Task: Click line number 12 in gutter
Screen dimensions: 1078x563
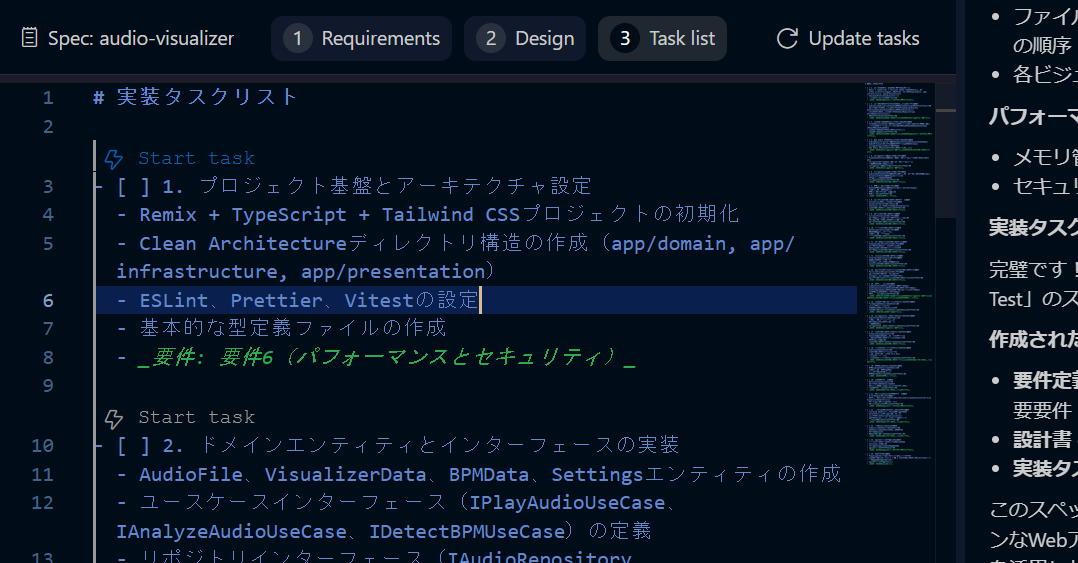Action: [x=43, y=503]
